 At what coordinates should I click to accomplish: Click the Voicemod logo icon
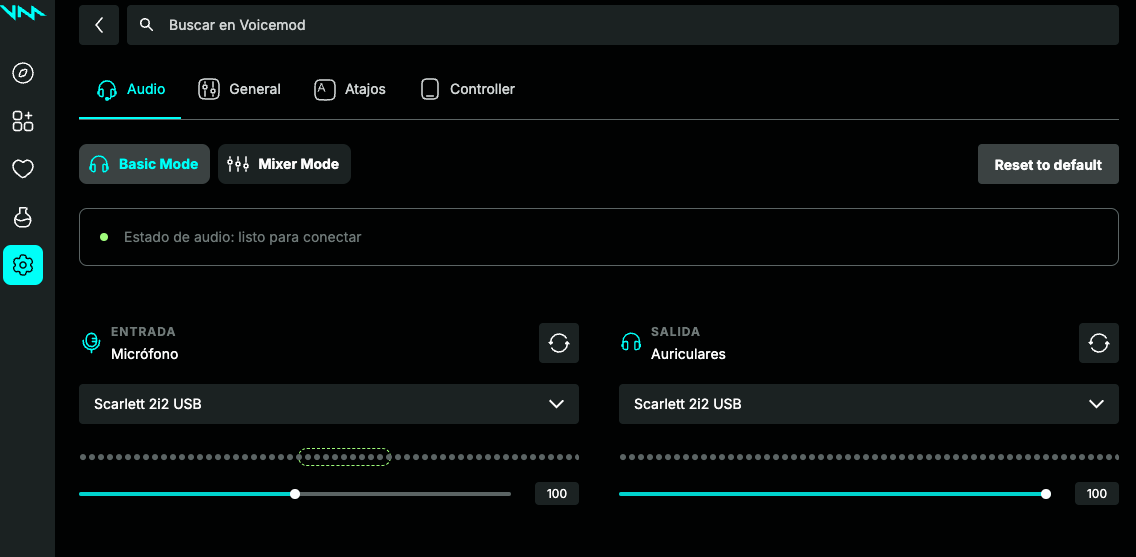click(x=23, y=12)
